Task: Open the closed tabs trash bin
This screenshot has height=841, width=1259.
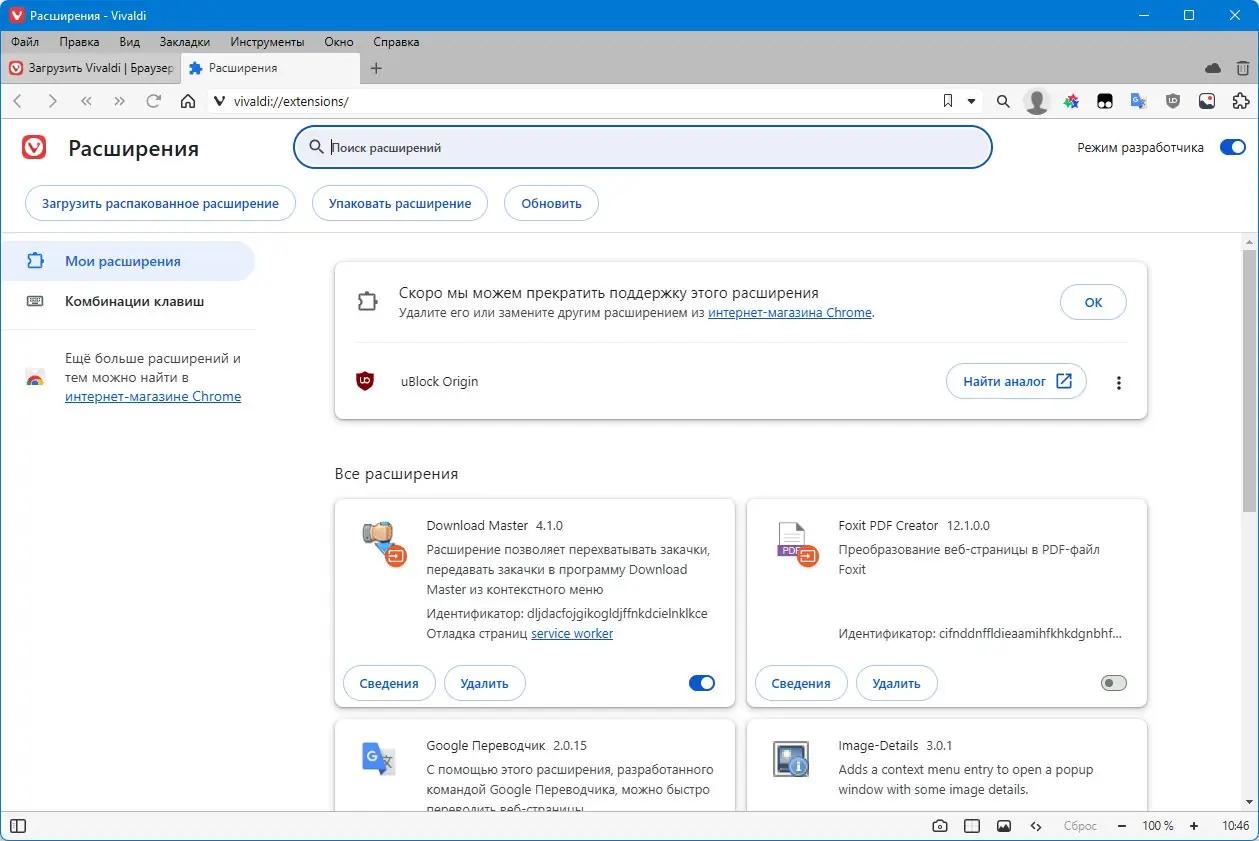Action: click(x=1242, y=68)
